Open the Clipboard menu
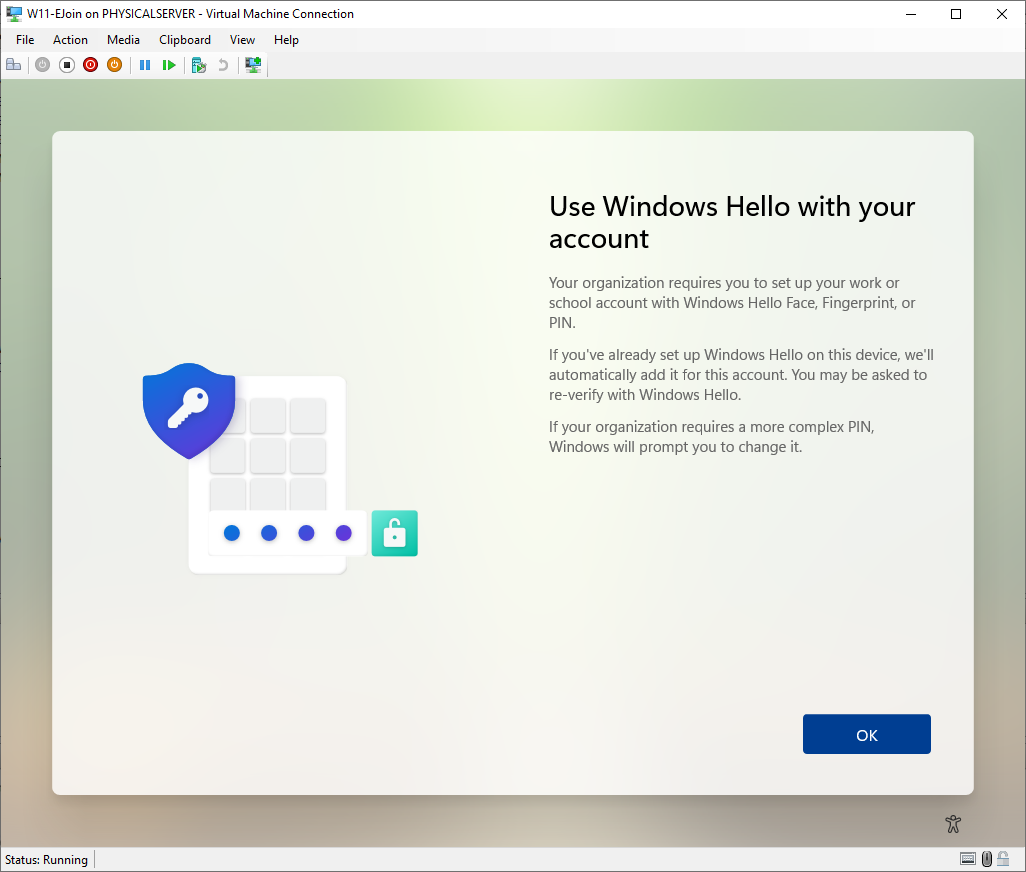Screen dimensions: 1026x872 [185, 40]
